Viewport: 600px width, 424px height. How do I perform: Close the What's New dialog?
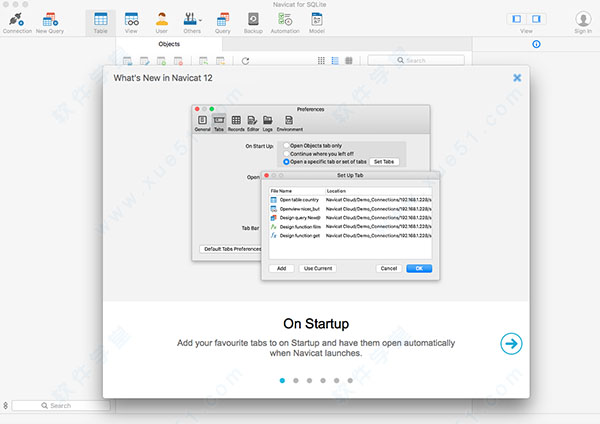coord(517,78)
